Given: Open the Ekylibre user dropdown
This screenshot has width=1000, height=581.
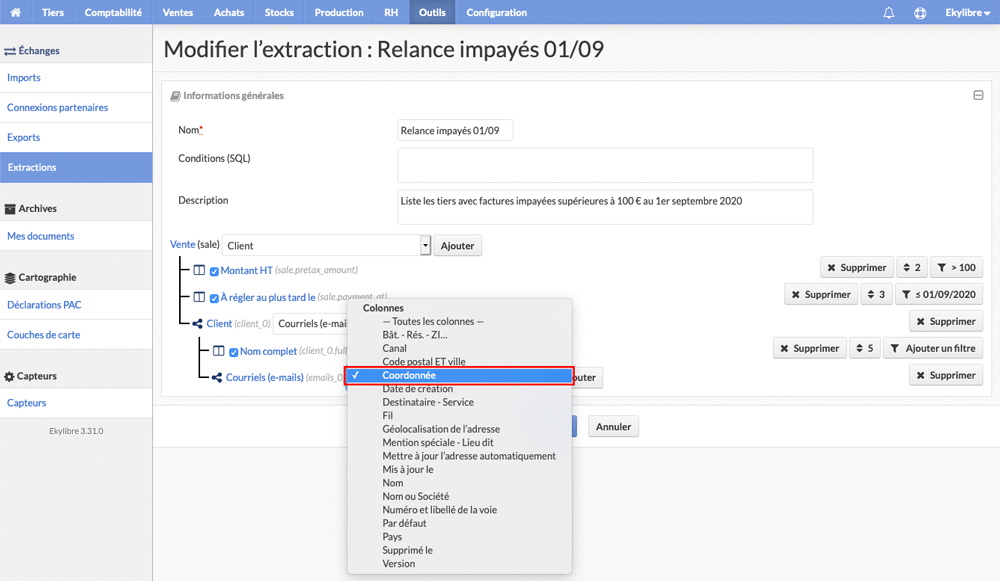Looking at the screenshot, I should pyautogui.click(x=967, y=12).
